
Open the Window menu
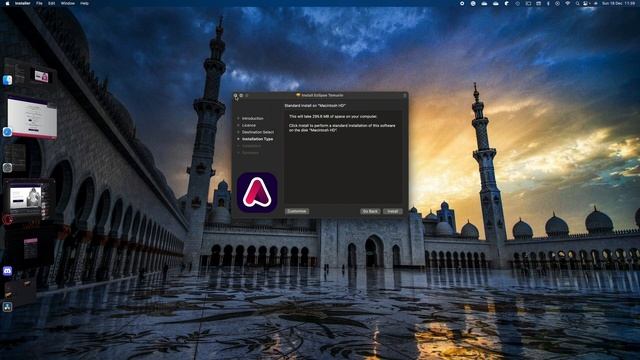(68, 3)
